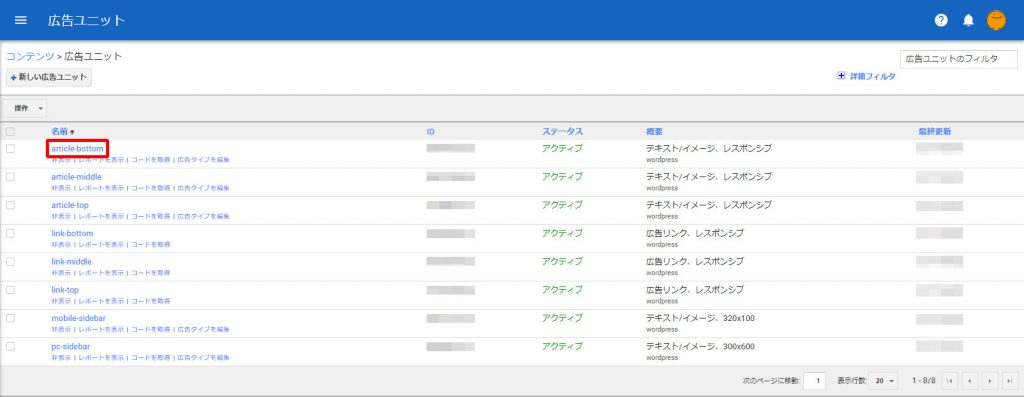Click the 詳細フィルタ link
The image size is (1024, 397).
(872, 76)
